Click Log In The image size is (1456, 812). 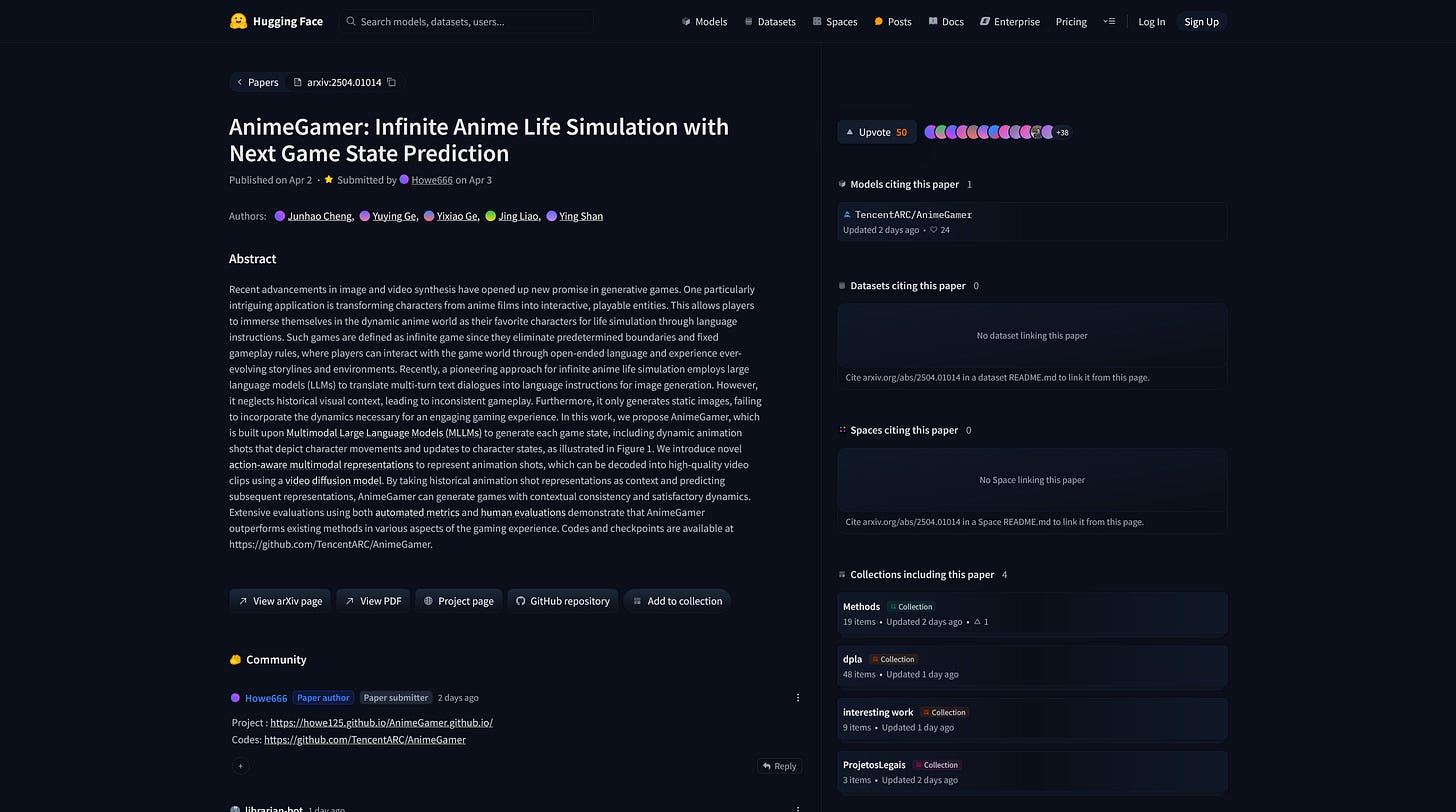point(1151,21)
